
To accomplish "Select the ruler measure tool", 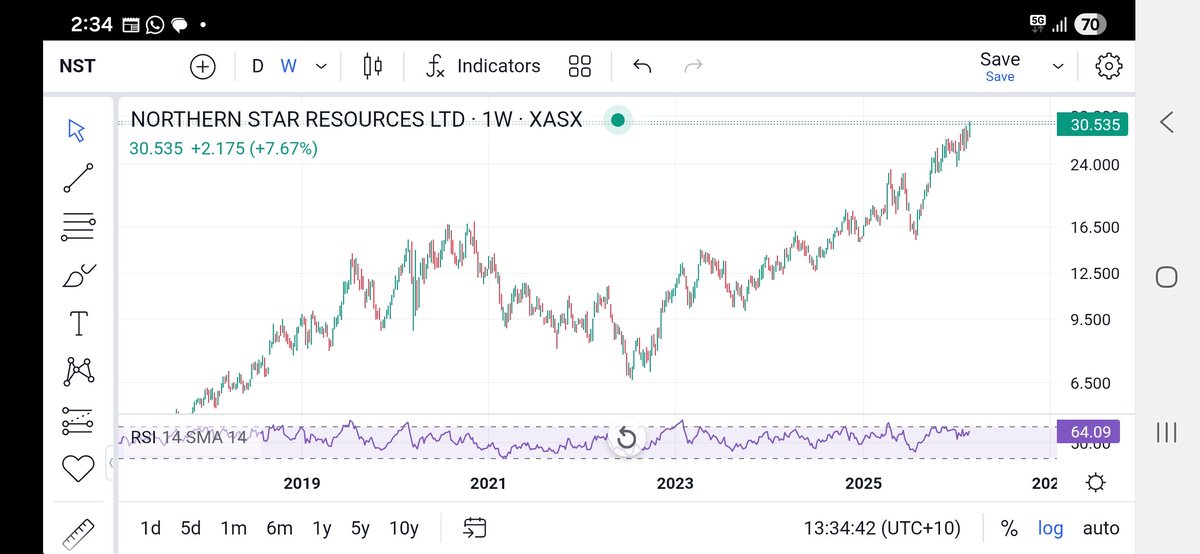I will [x=78, y=532].
